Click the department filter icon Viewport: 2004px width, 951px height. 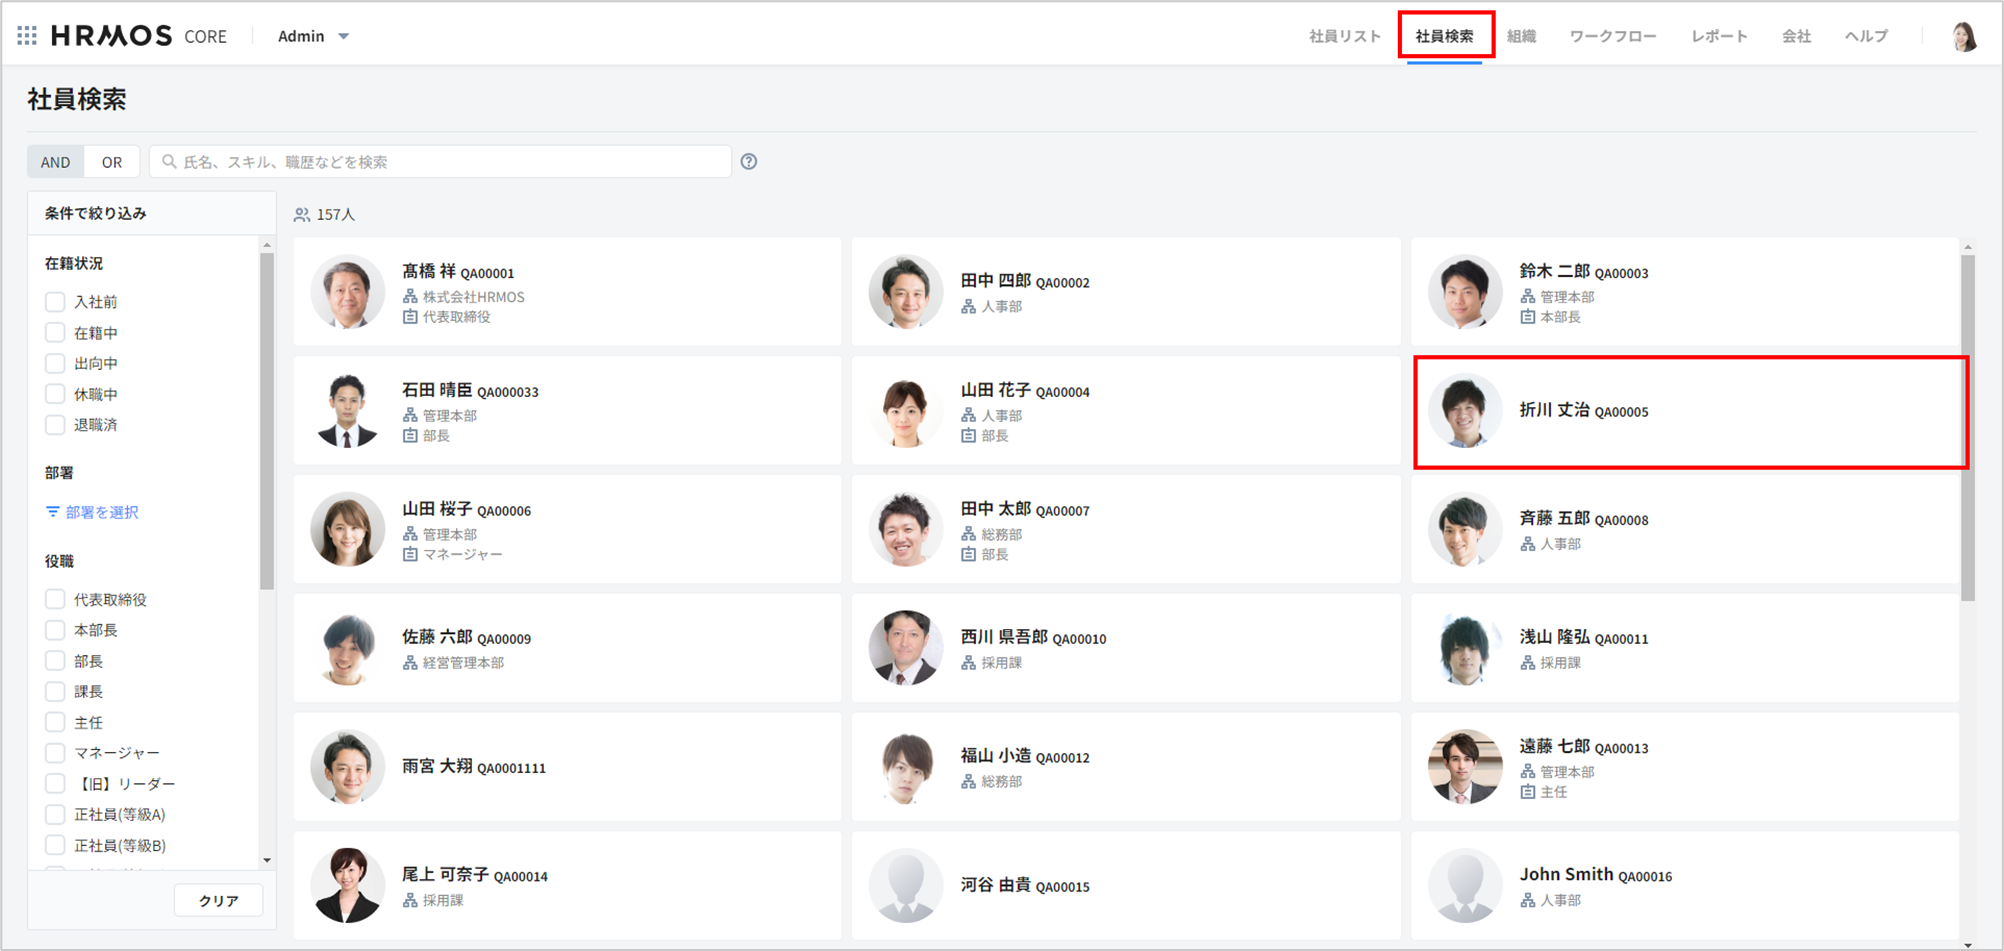53,512
